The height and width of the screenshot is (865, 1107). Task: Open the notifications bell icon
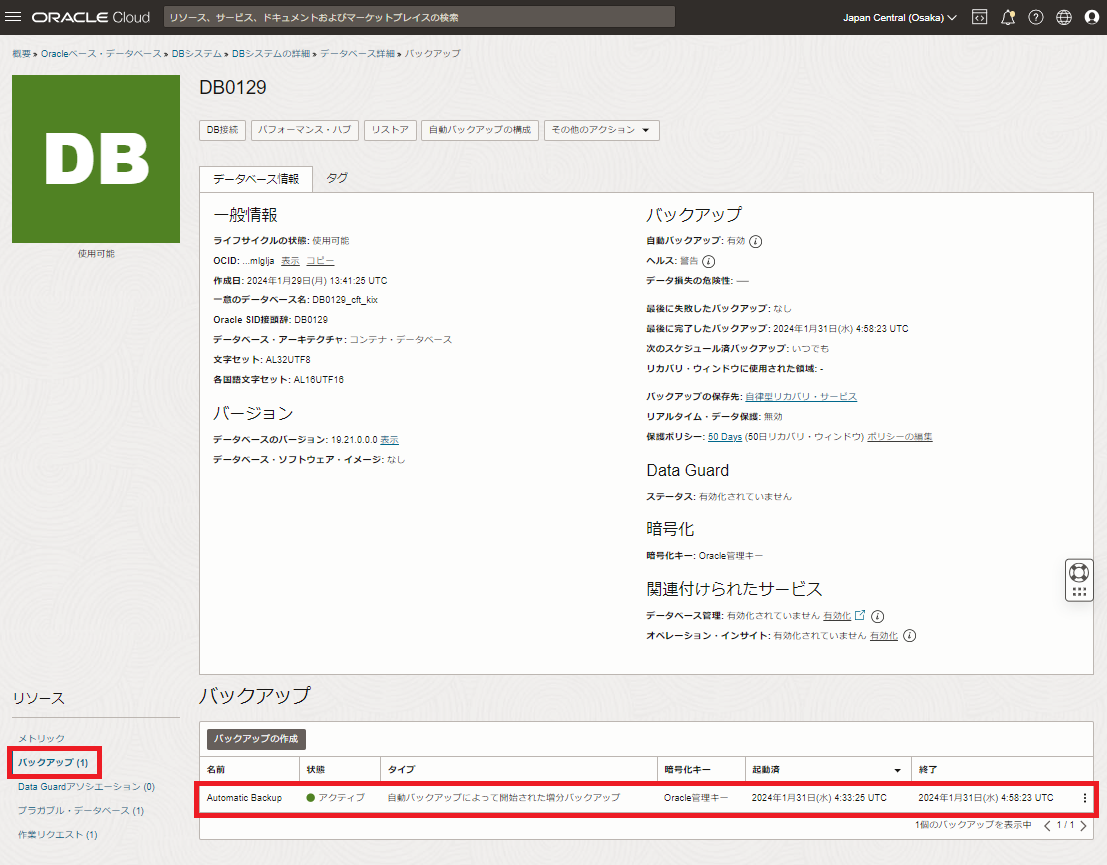coord(1007,17)
